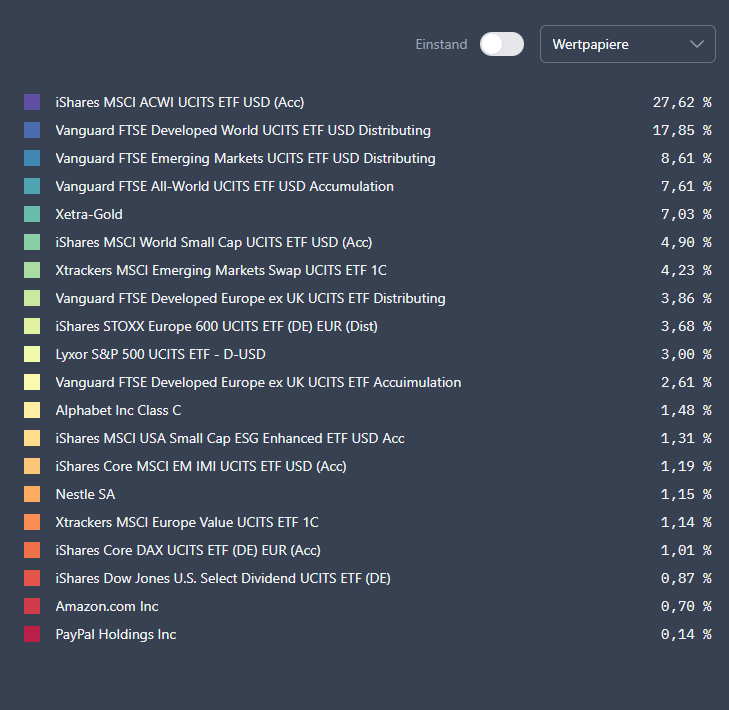The height and width of the screenshot is (710, 729).
Task: Click the Xetra-Gold holding name
Action: [89, 214]
